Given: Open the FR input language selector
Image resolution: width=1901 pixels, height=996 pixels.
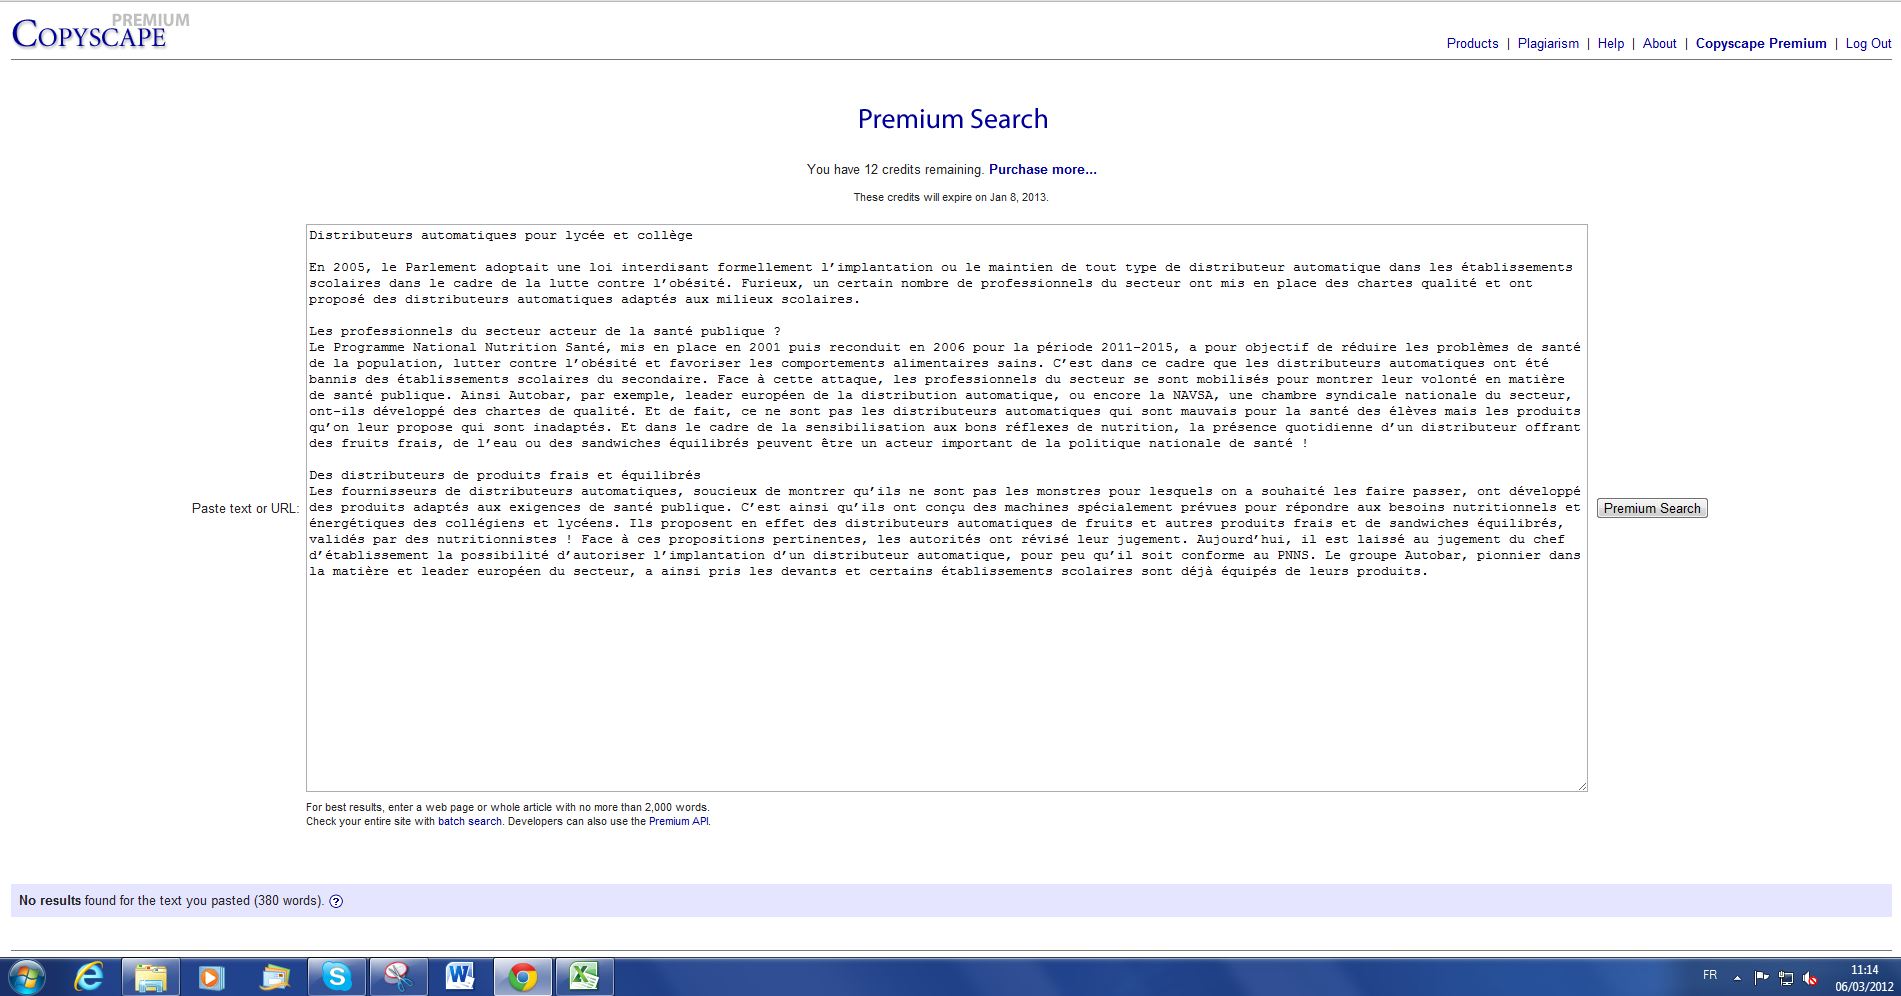Looking at the screenshot, I should click(1710, 975).
